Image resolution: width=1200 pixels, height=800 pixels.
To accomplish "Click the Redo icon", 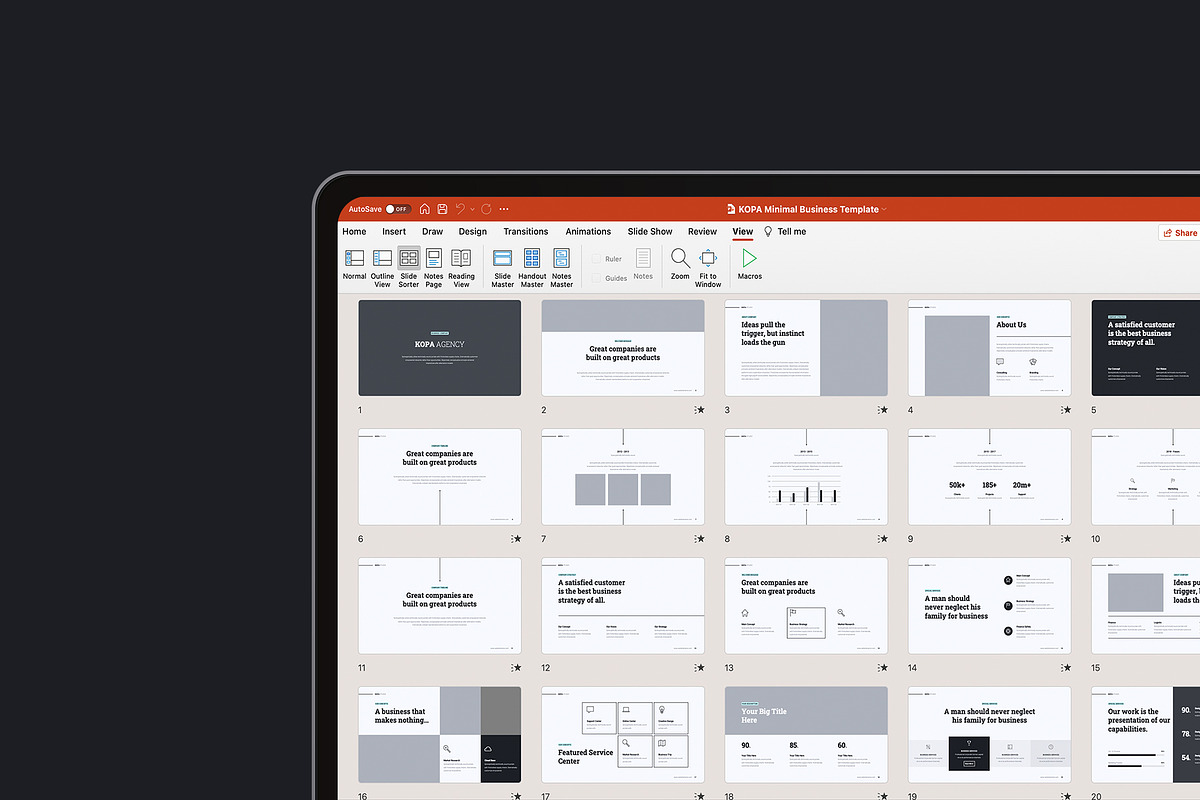I will click(x=486, y=209).
